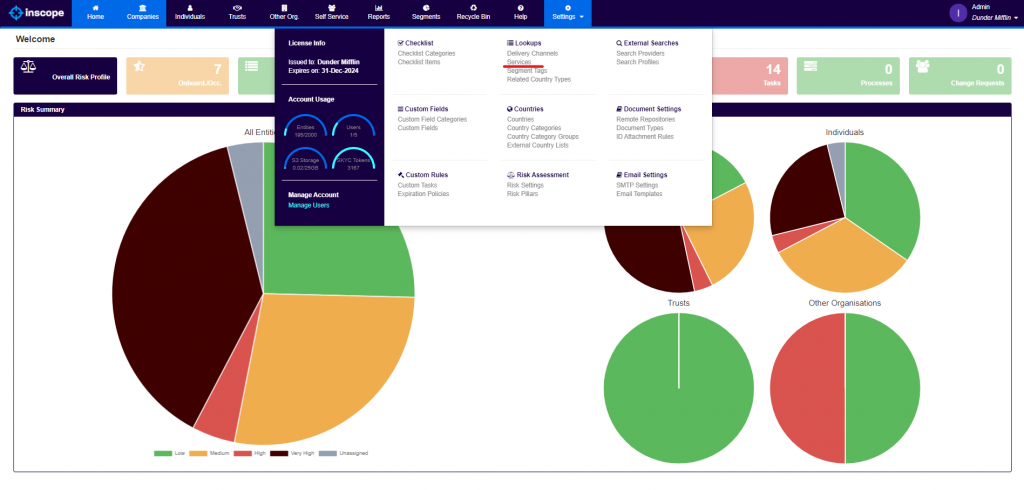Click the Inscope logo icon
1024x490 pixels.
pyautogui.click(x=16, y=12)
